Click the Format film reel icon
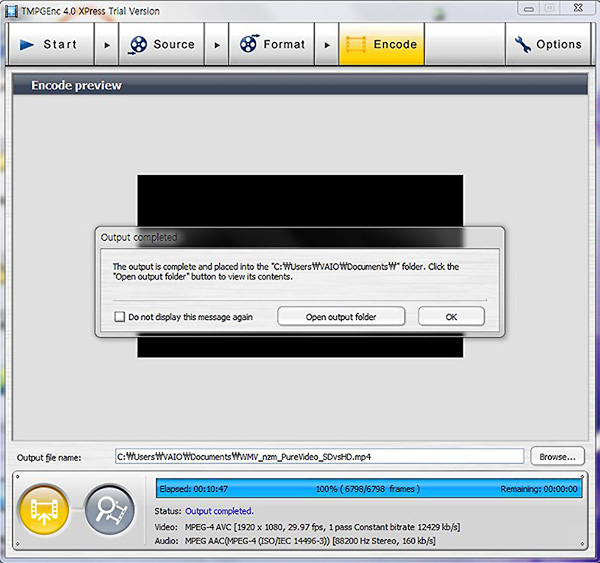 click(x=249, y=44)
